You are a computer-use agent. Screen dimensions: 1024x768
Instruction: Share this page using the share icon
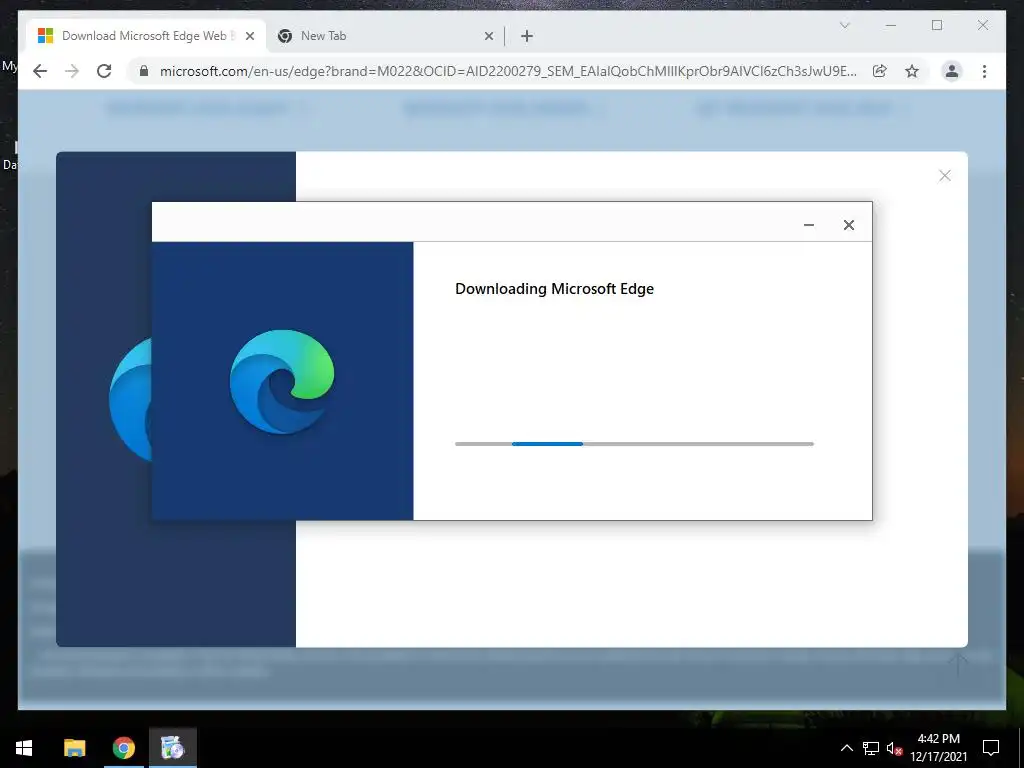tap(880, 71)
